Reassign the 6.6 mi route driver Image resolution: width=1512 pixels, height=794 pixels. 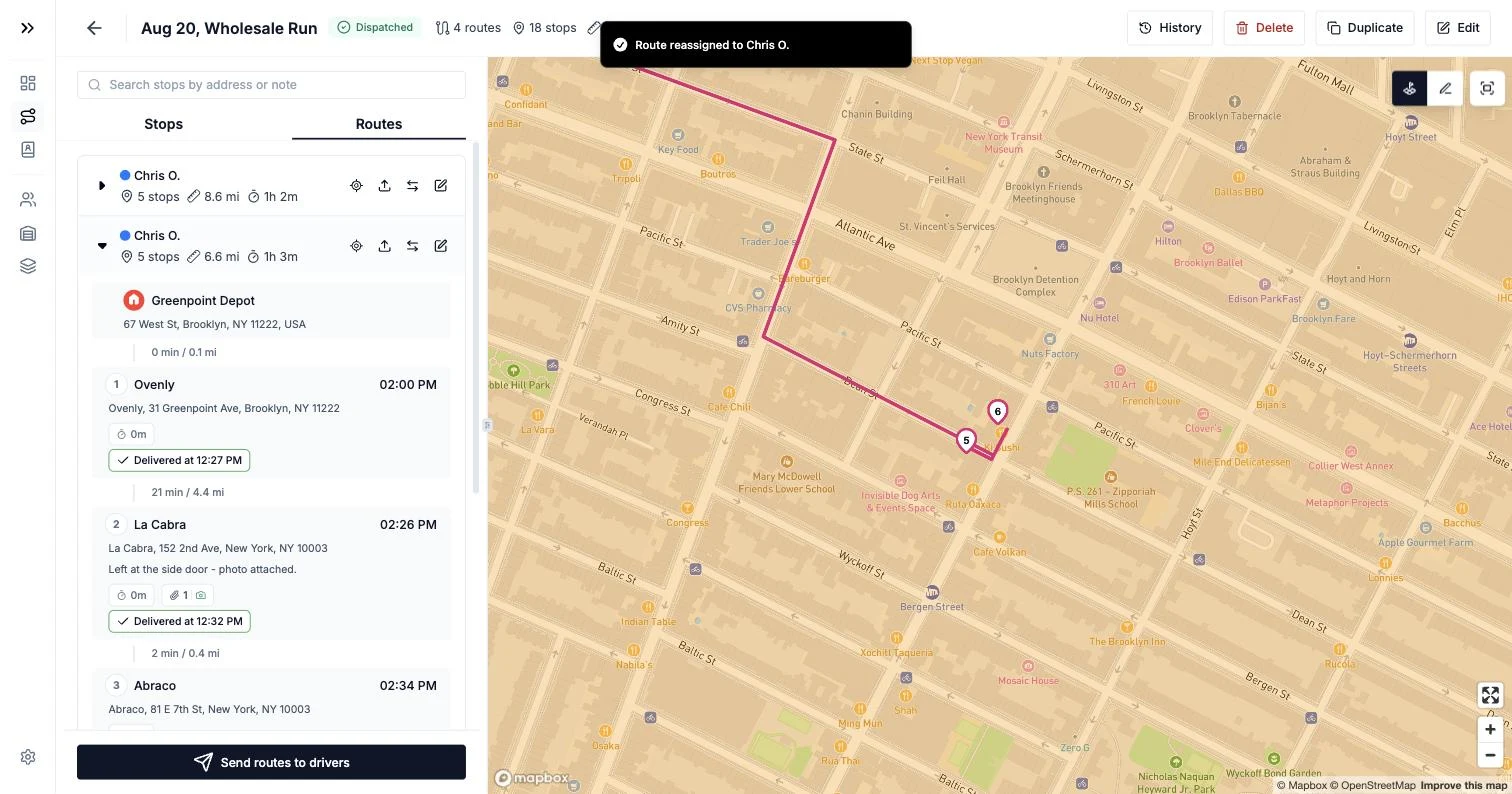point(412,246)
